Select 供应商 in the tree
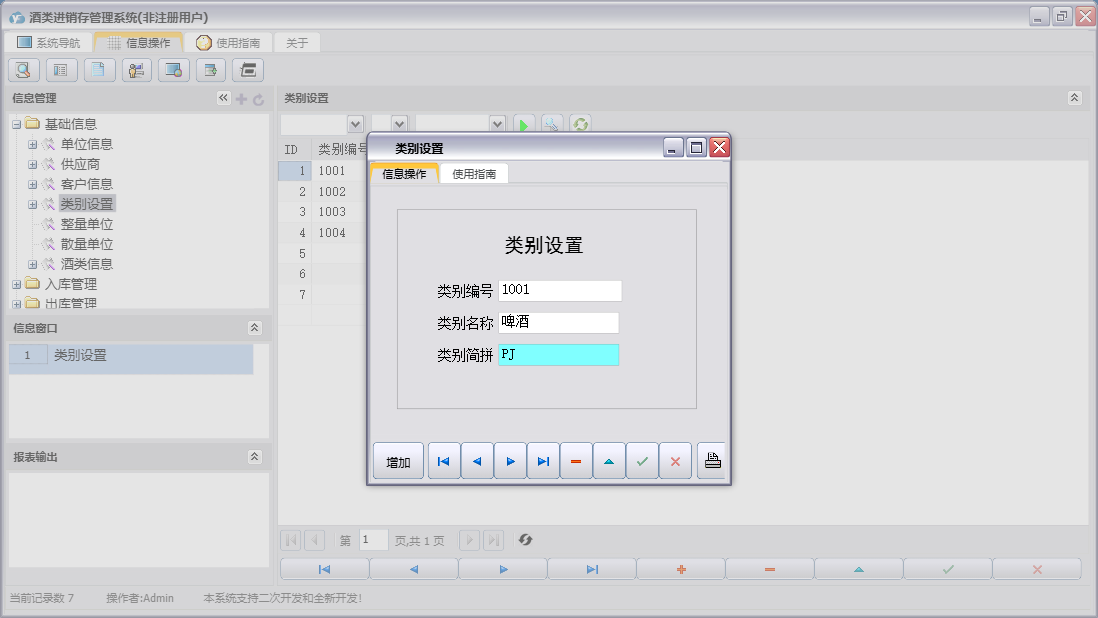 pyautogui.click(x=80, y=164)
